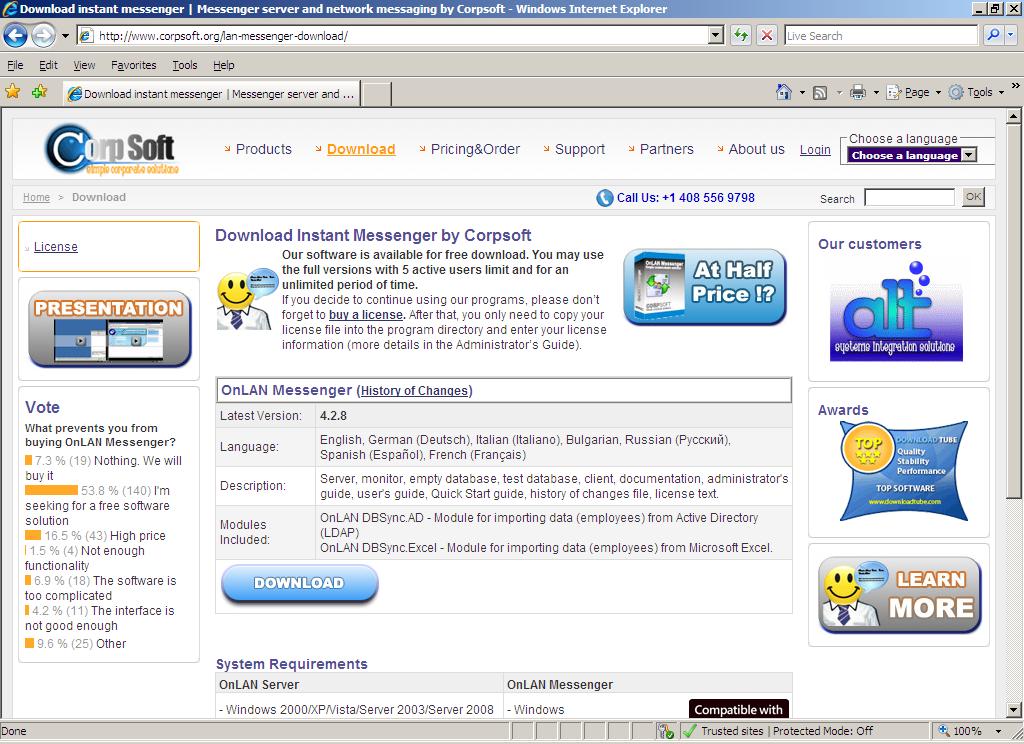Click the site Search input field
This screenshot has width=1024, height=744.
909,198
